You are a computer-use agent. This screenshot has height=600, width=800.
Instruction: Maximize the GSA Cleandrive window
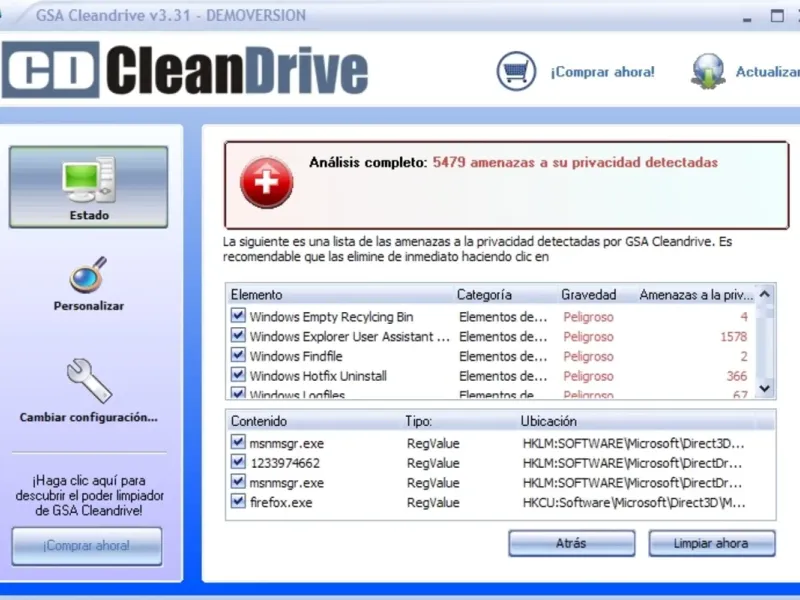[777, 16]
